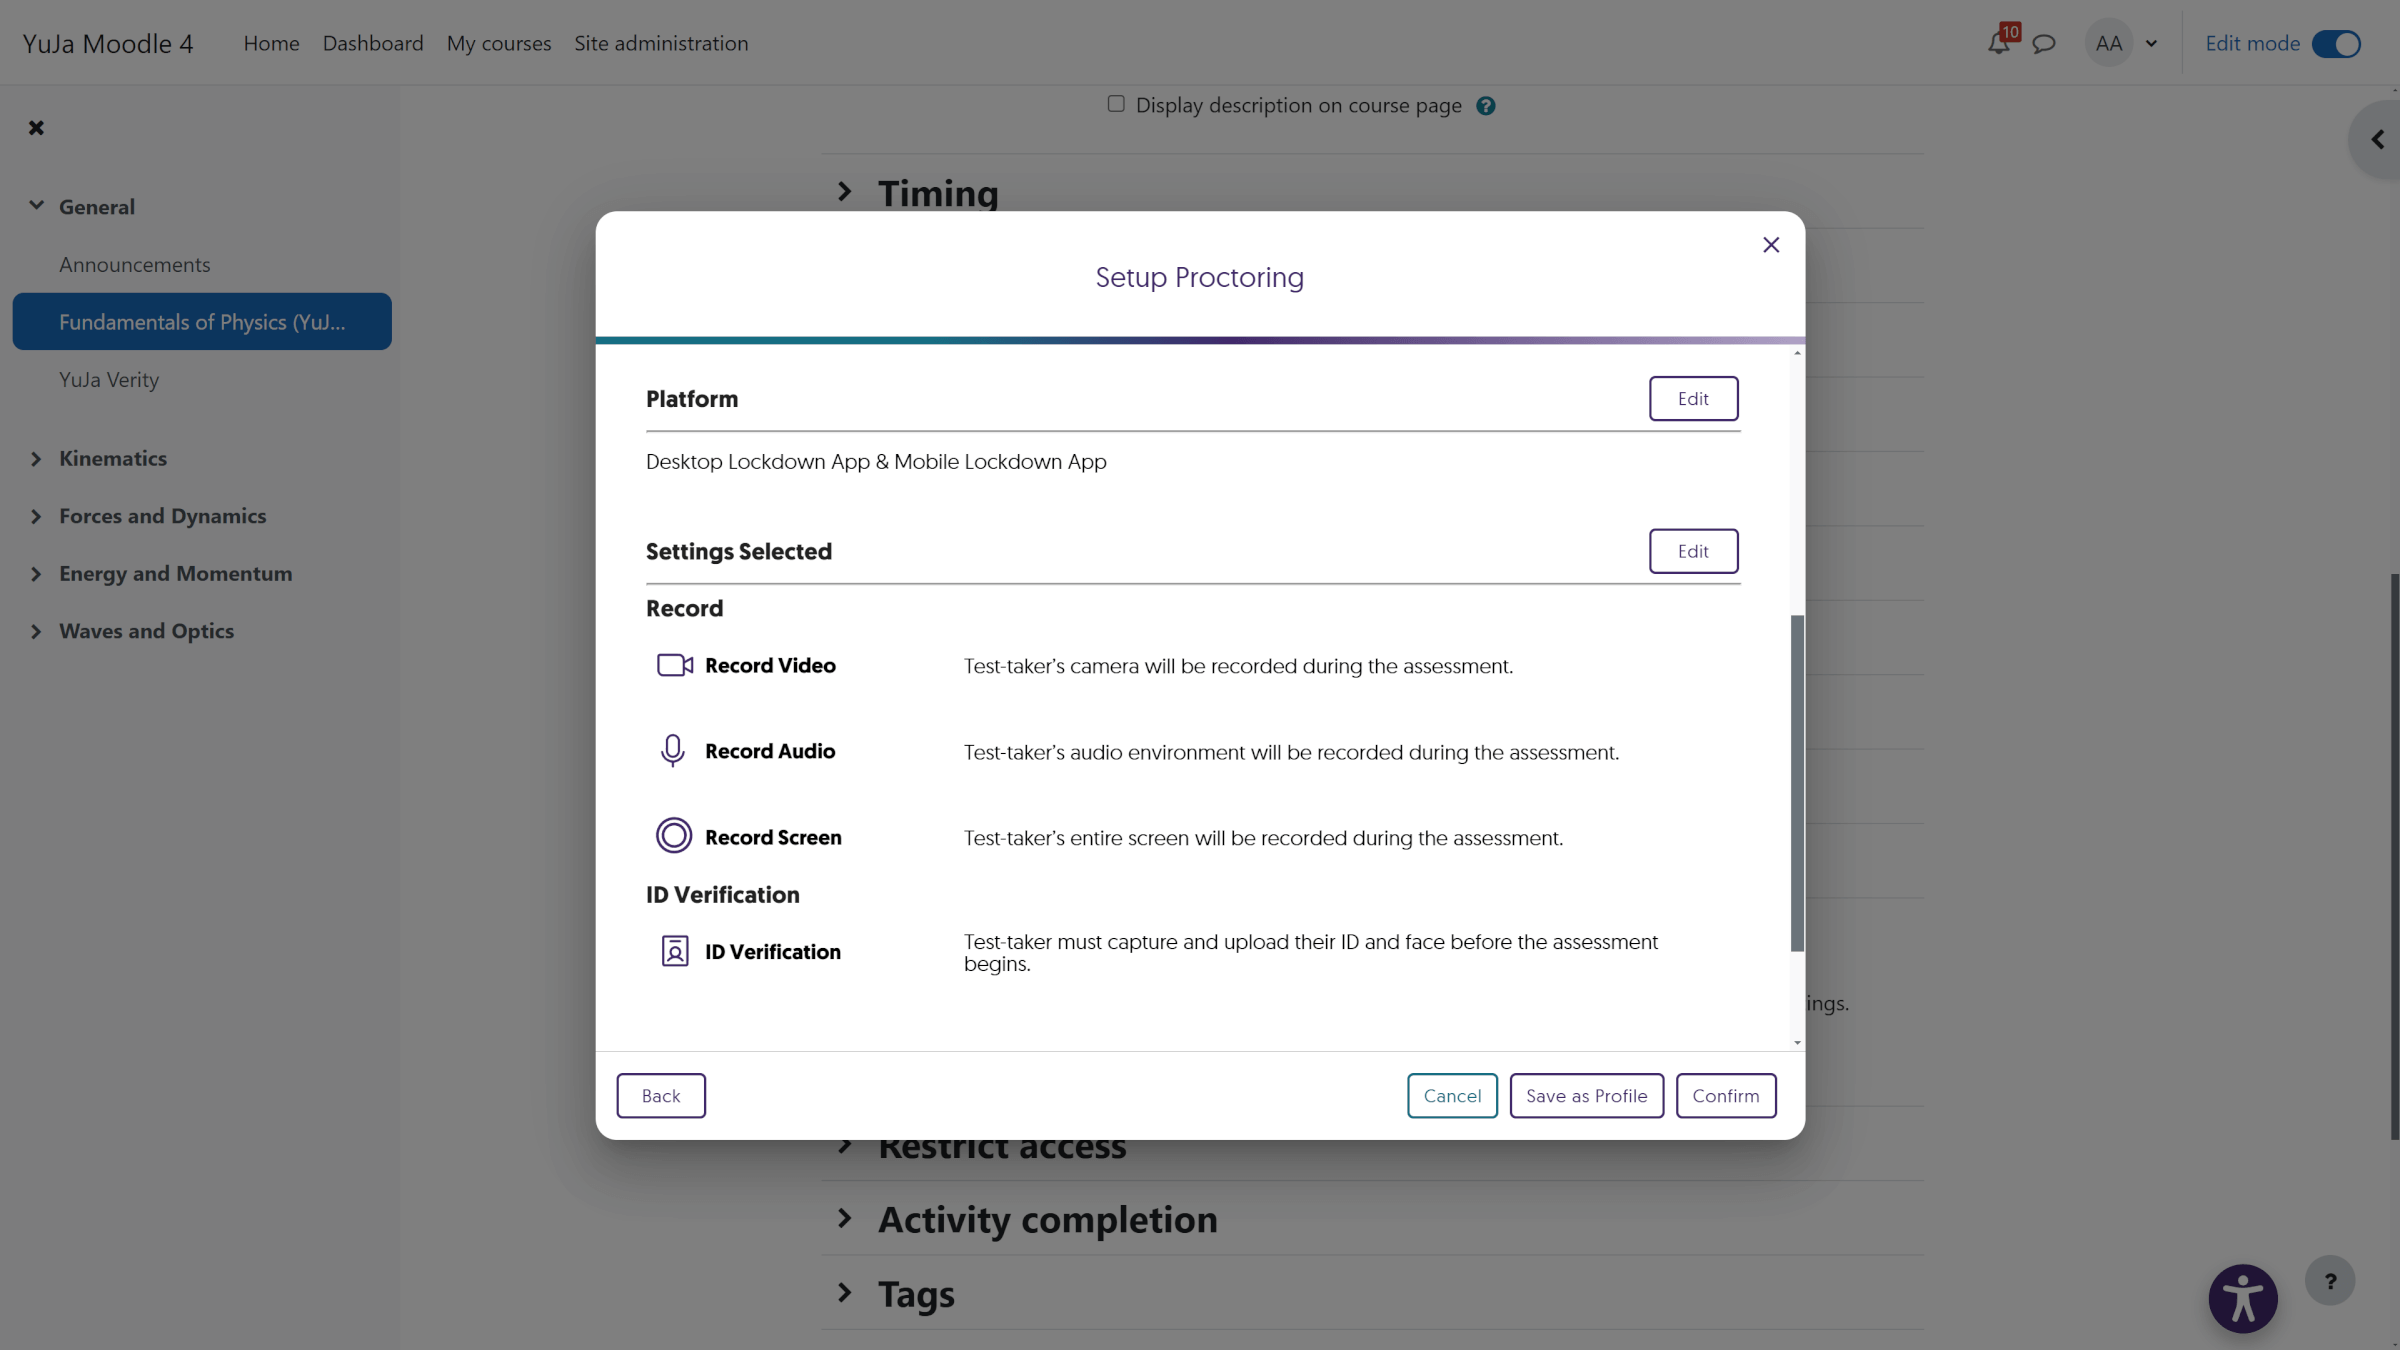Toggle the Edit mode switch
2400x1350 pixels.
tap(2337, 43)
